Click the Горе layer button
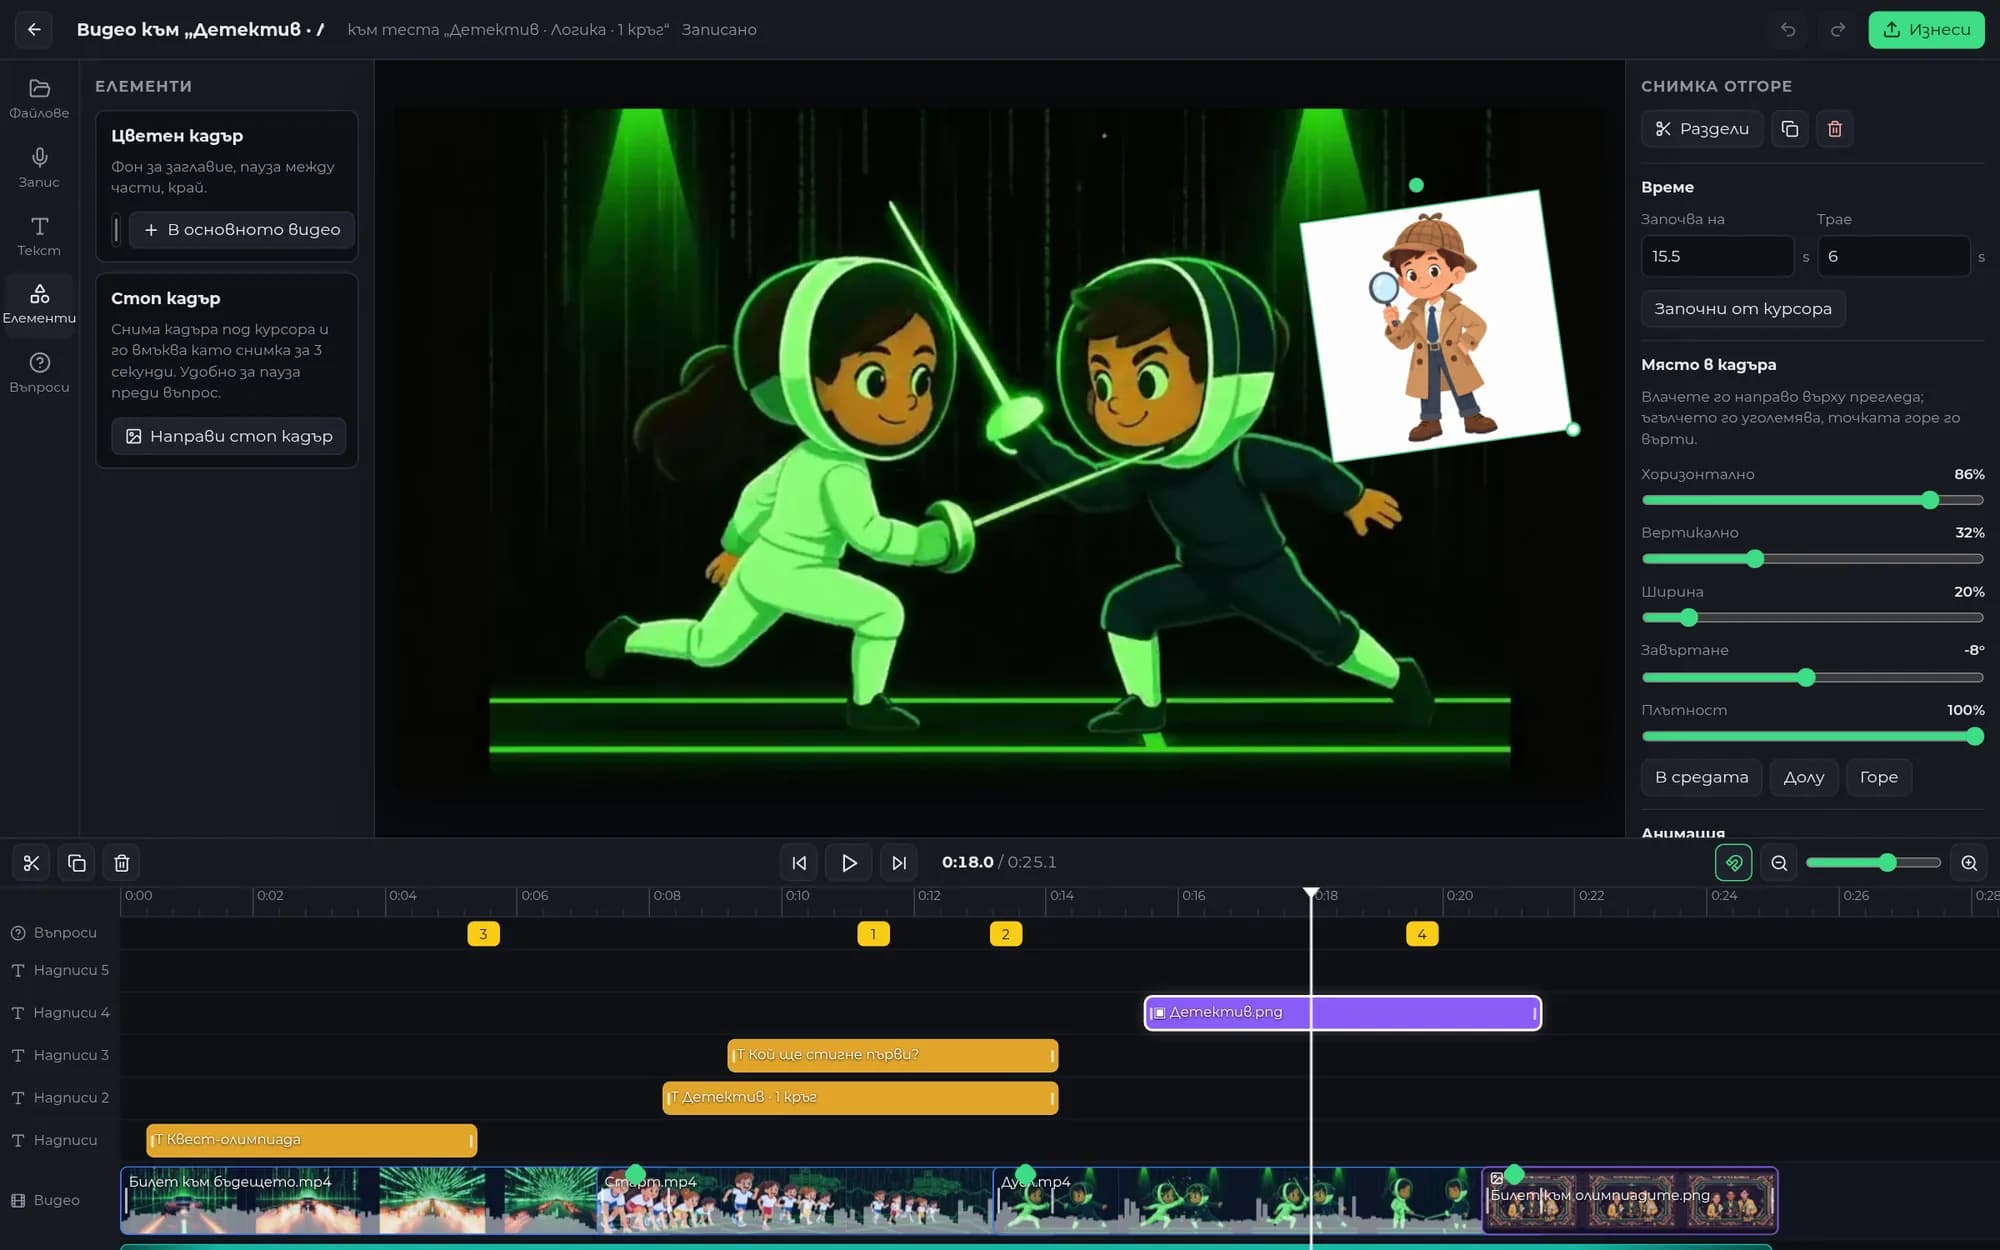2000x1250 pixels. click(1878, 777)
